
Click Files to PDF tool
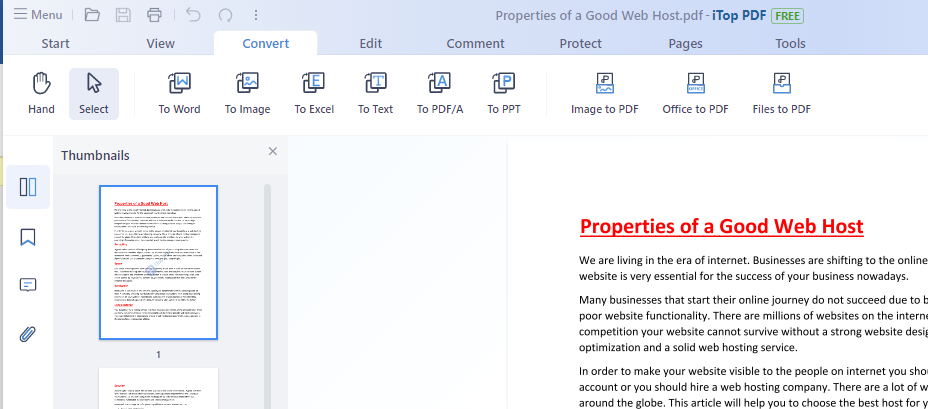782,94
